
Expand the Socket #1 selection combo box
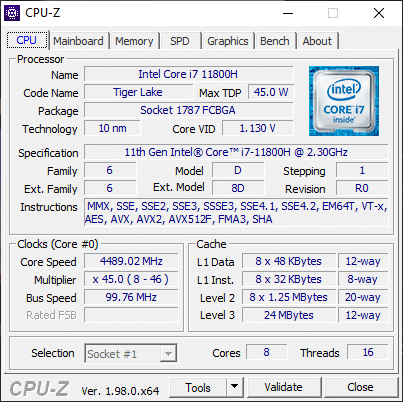[x=131, y=353]
